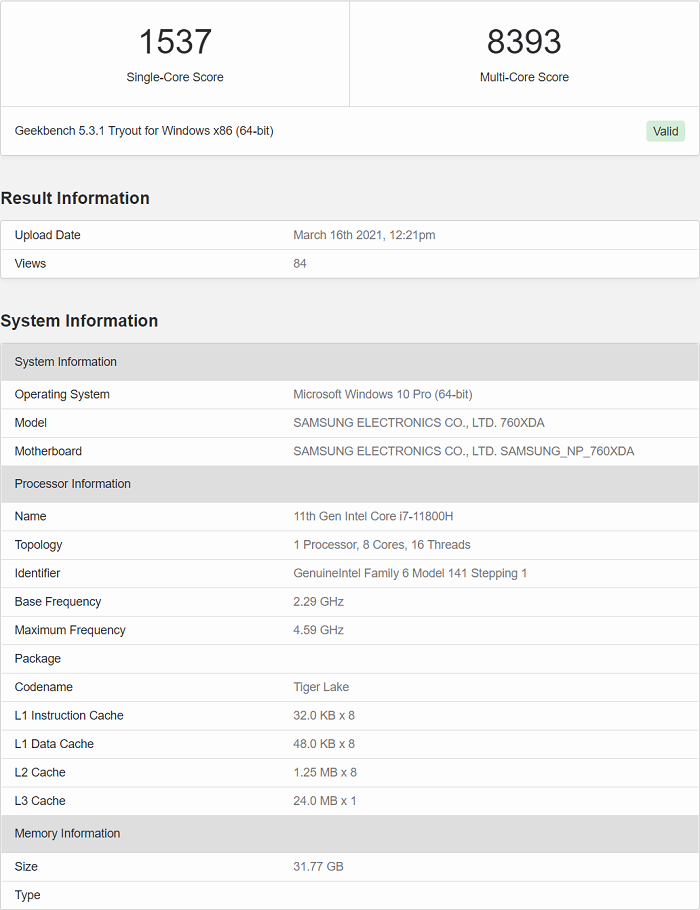Click the Memory Information table header
The width and height of the screenshot is (700, 910).
(x=67, y=833)
